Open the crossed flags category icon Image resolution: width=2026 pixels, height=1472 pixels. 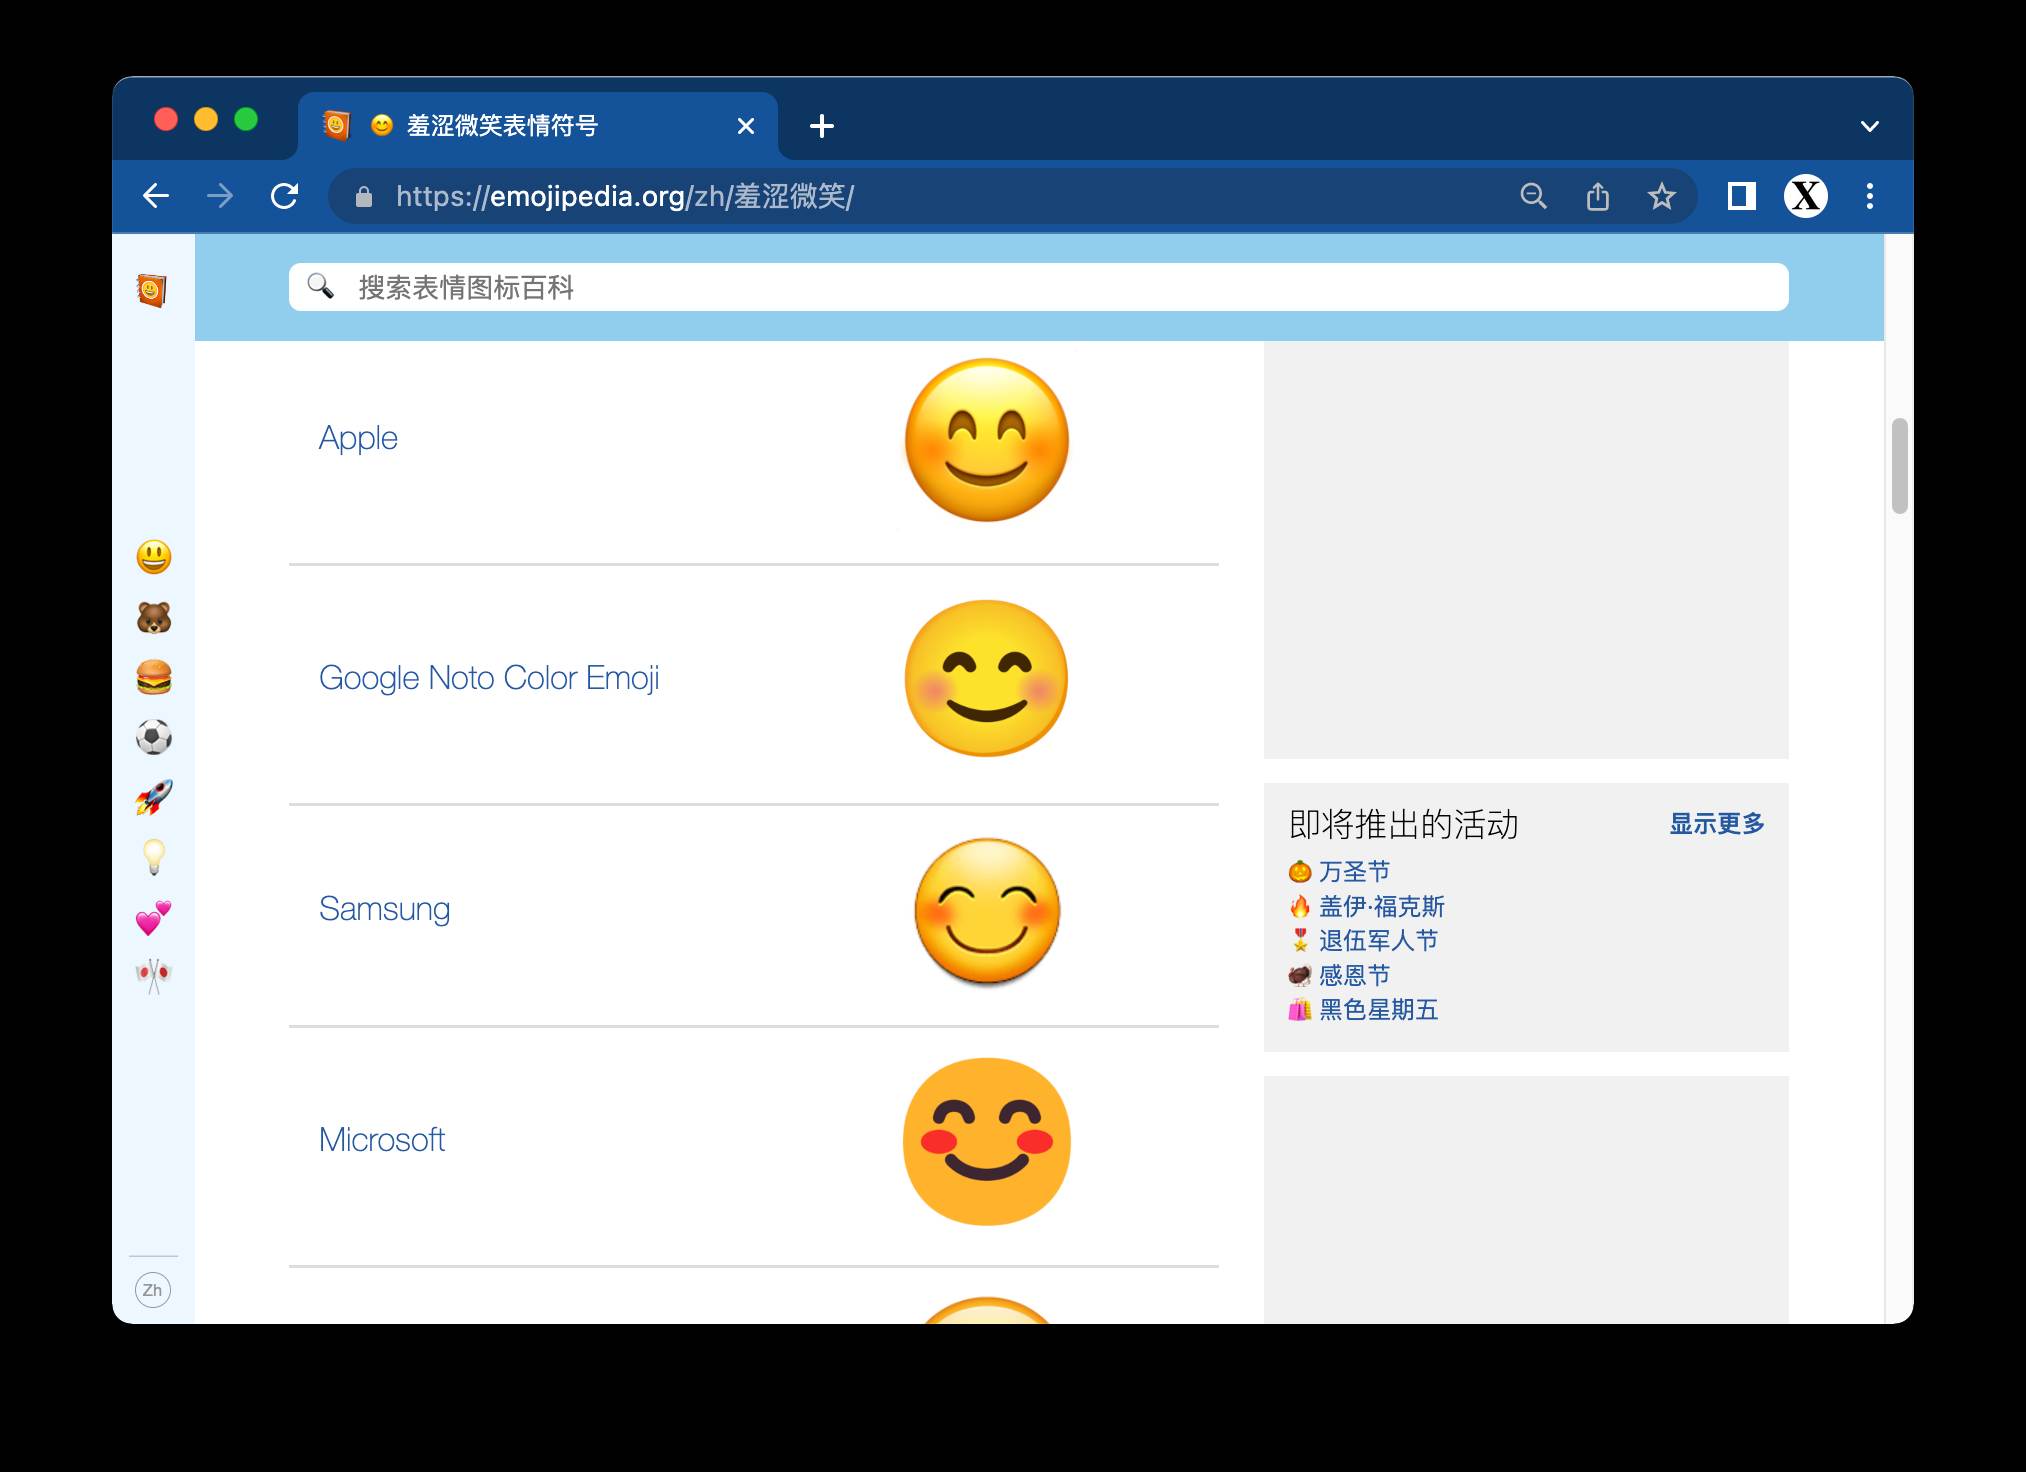(153, 976)
